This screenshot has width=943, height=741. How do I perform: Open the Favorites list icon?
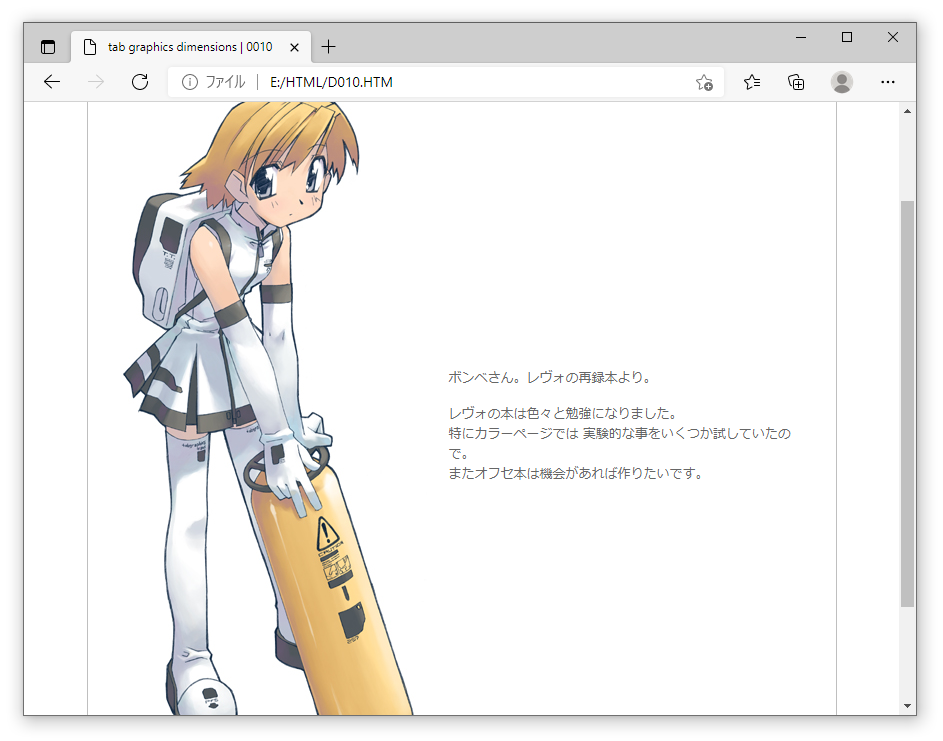752,82
